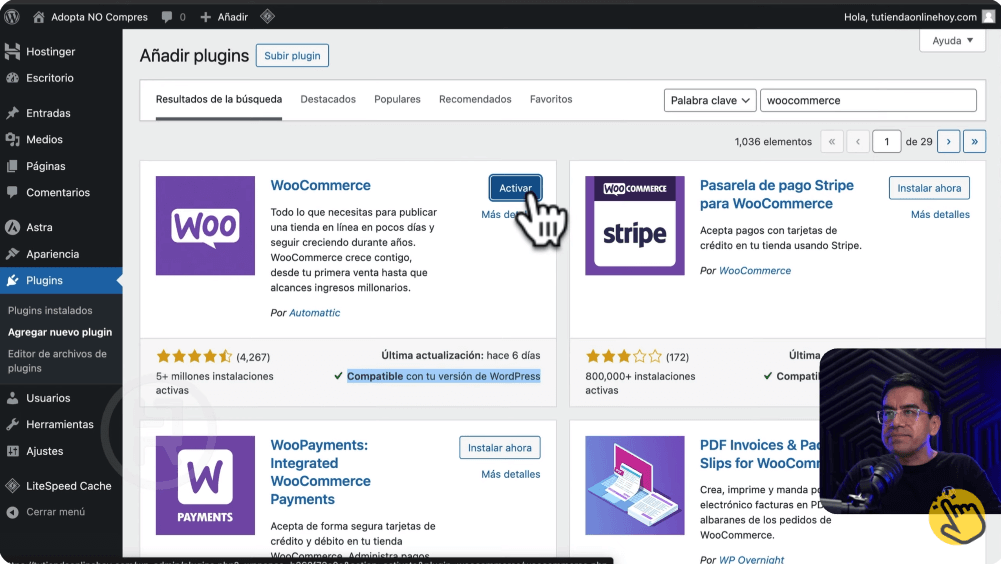Install the WooPayments plugin
The image size is (1001, 564).
[x=500, y=448]
